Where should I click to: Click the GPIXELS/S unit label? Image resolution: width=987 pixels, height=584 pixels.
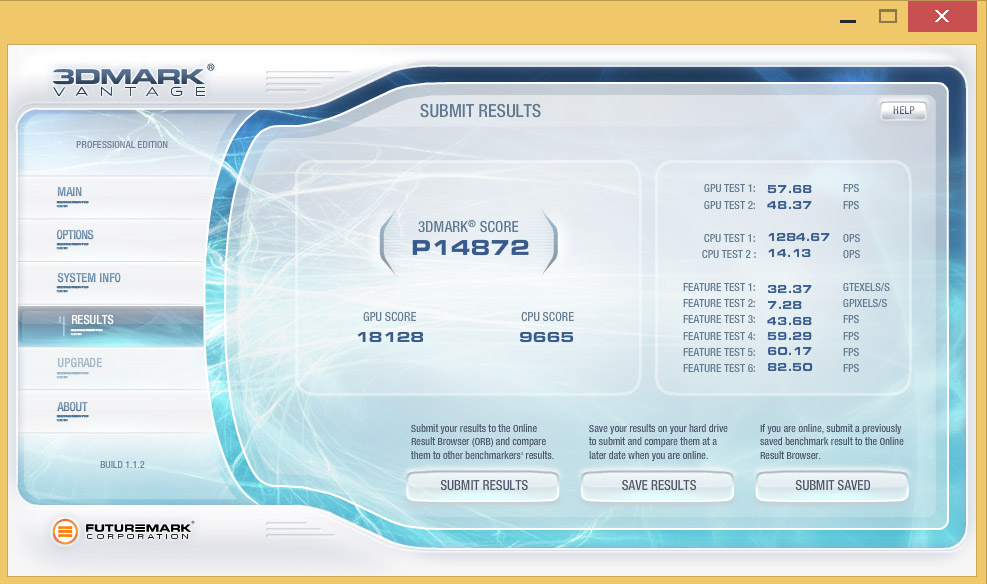(865, 303)
